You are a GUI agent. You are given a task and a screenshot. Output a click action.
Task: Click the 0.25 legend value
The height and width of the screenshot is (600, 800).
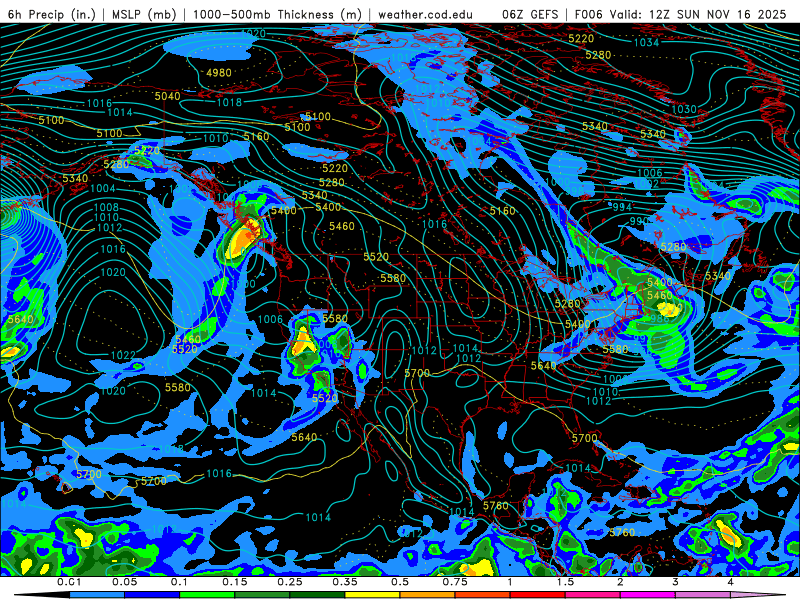point(290,582)
